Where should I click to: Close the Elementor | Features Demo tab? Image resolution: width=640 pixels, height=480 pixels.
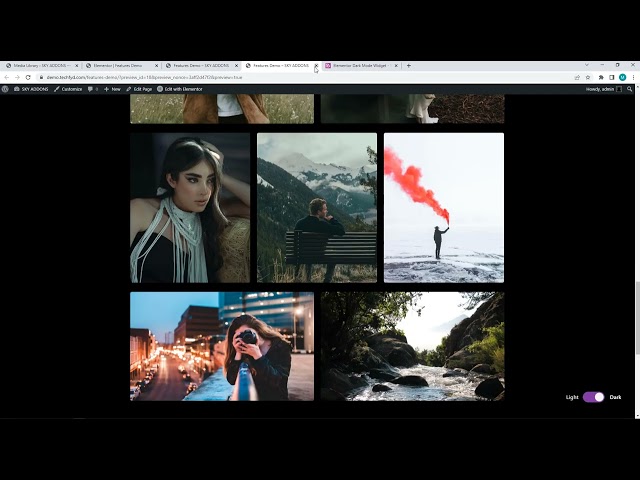point(156,65)
